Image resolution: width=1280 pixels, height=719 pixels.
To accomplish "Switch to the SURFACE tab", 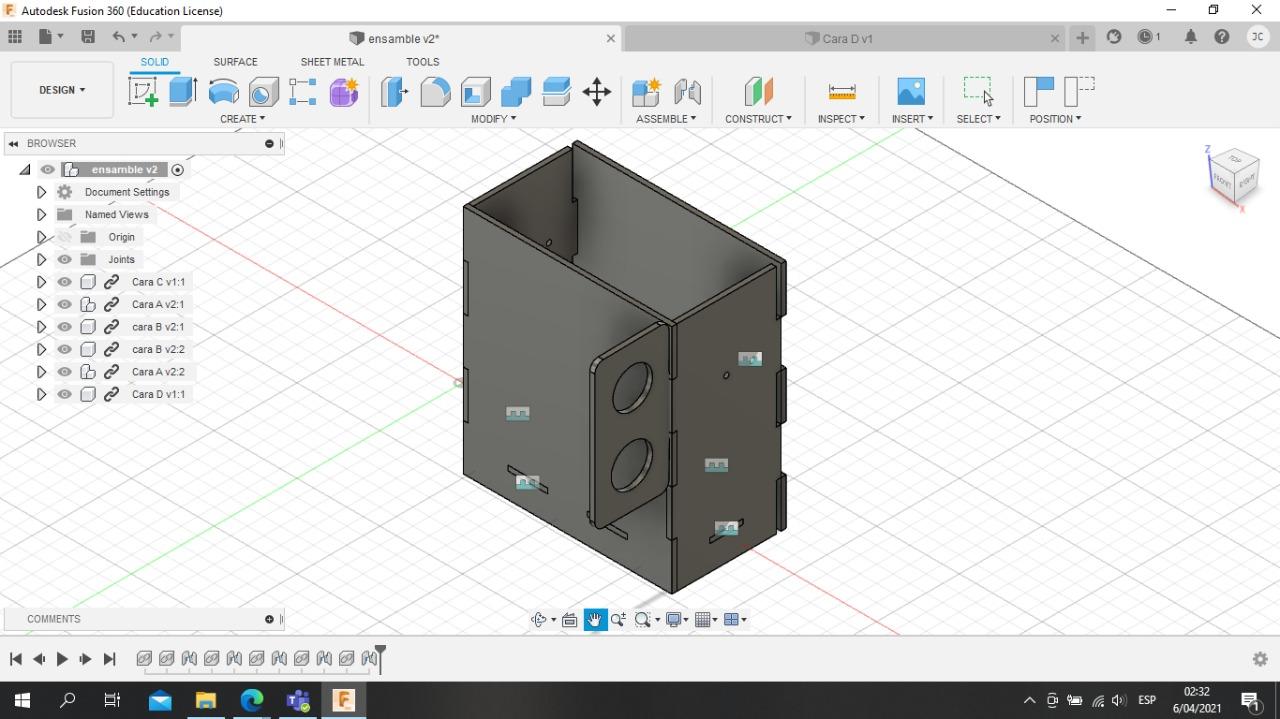I will [x=235, y=62].
